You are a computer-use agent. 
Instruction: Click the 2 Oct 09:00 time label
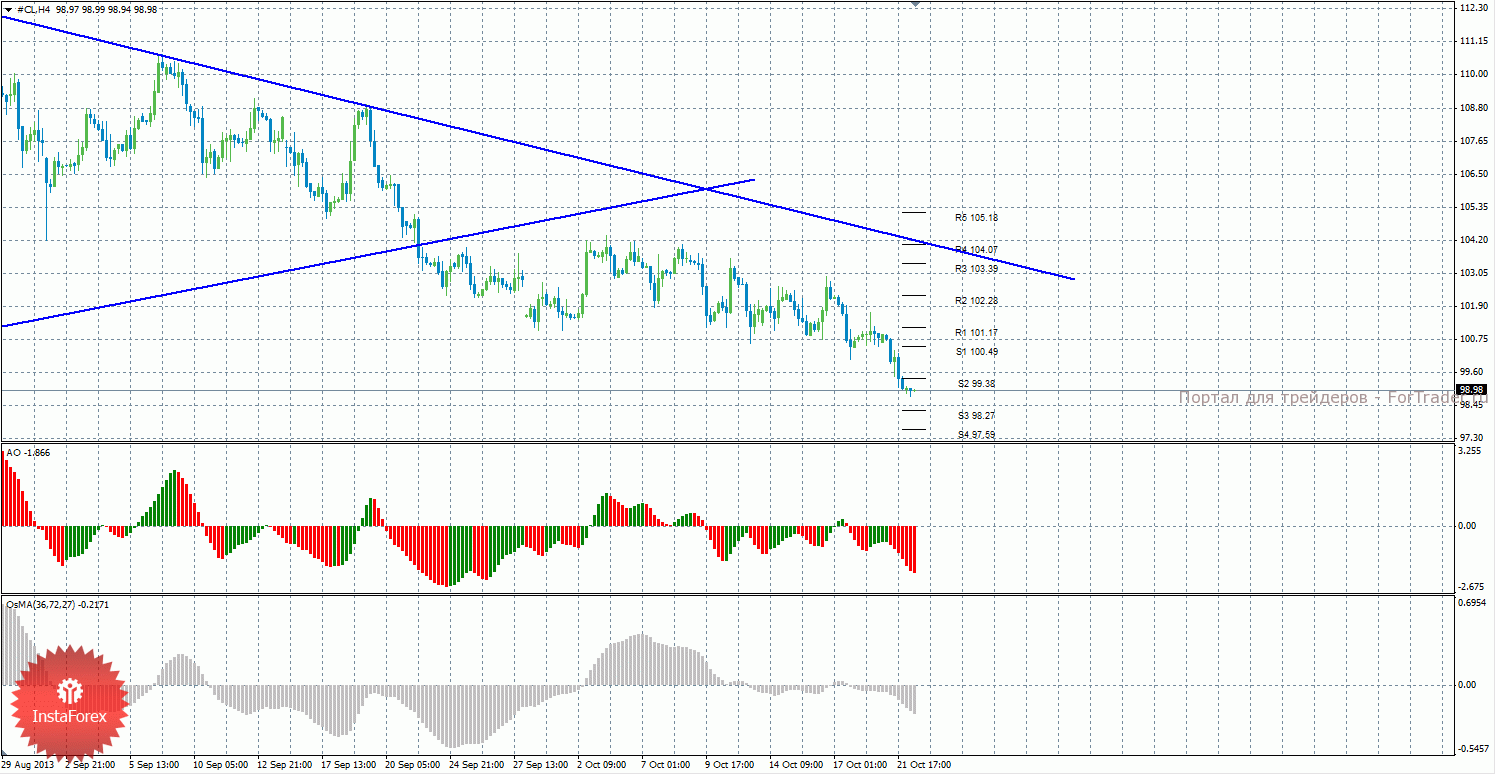(x=604, y=765)
